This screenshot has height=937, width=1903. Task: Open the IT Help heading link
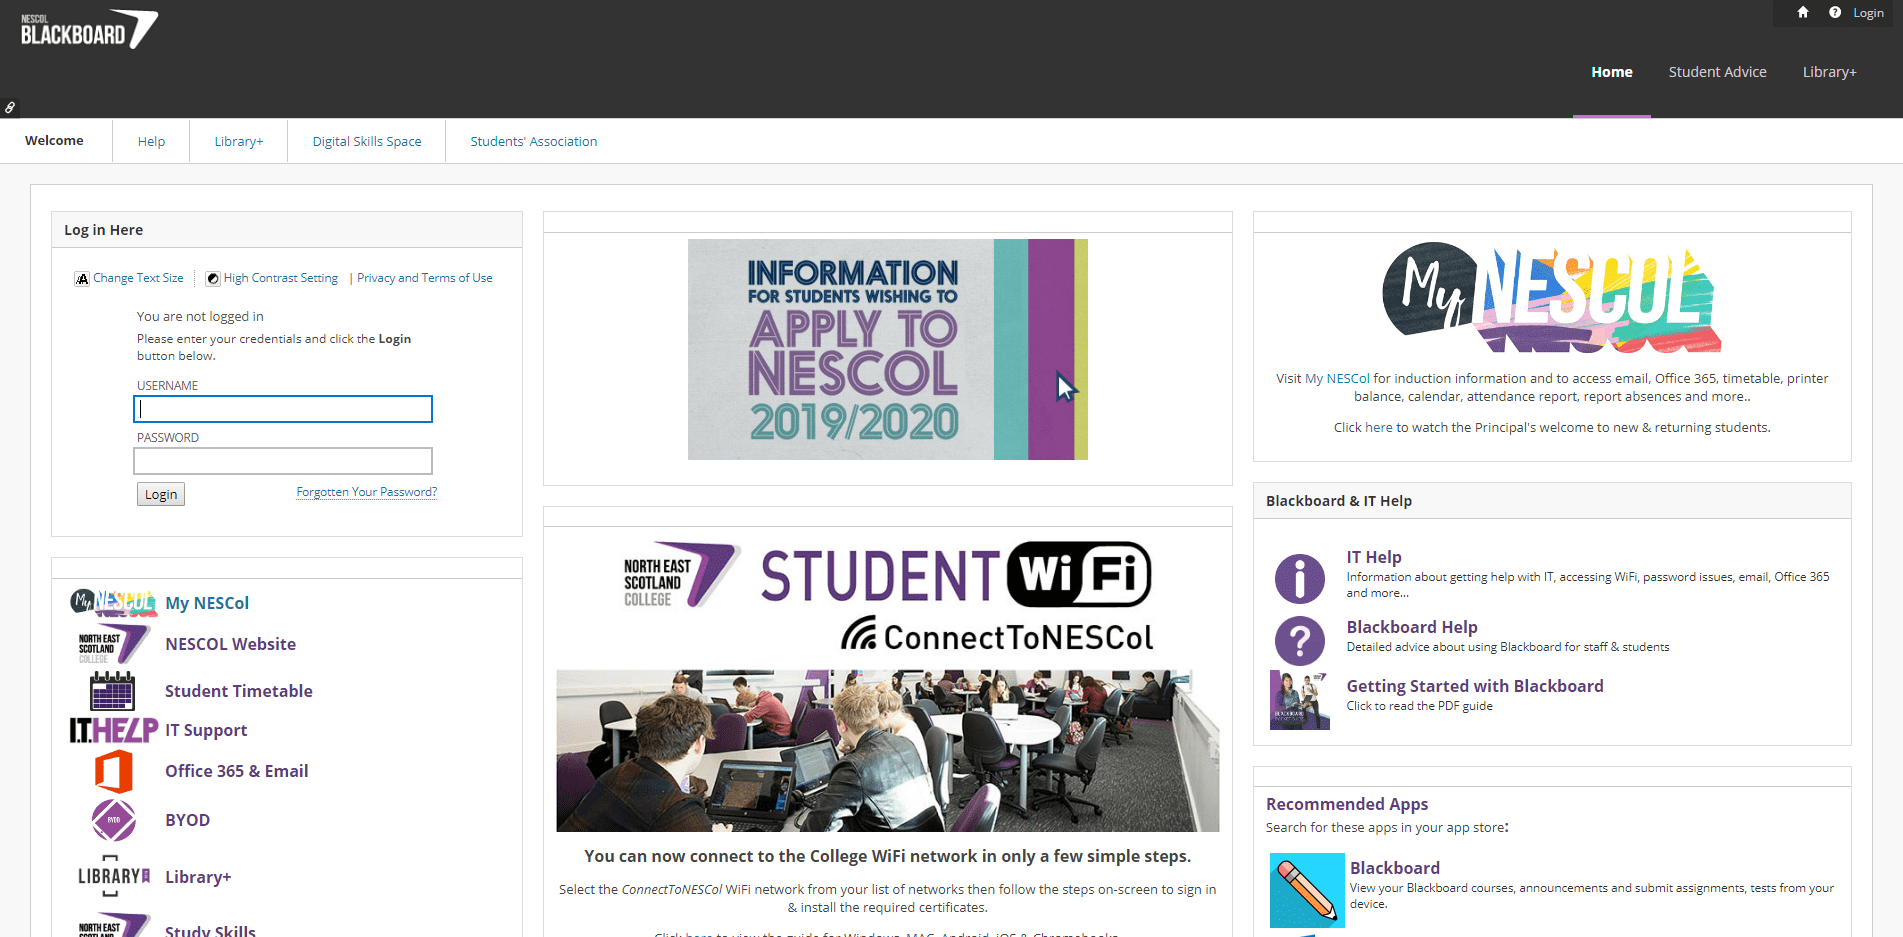point(1374,557)
